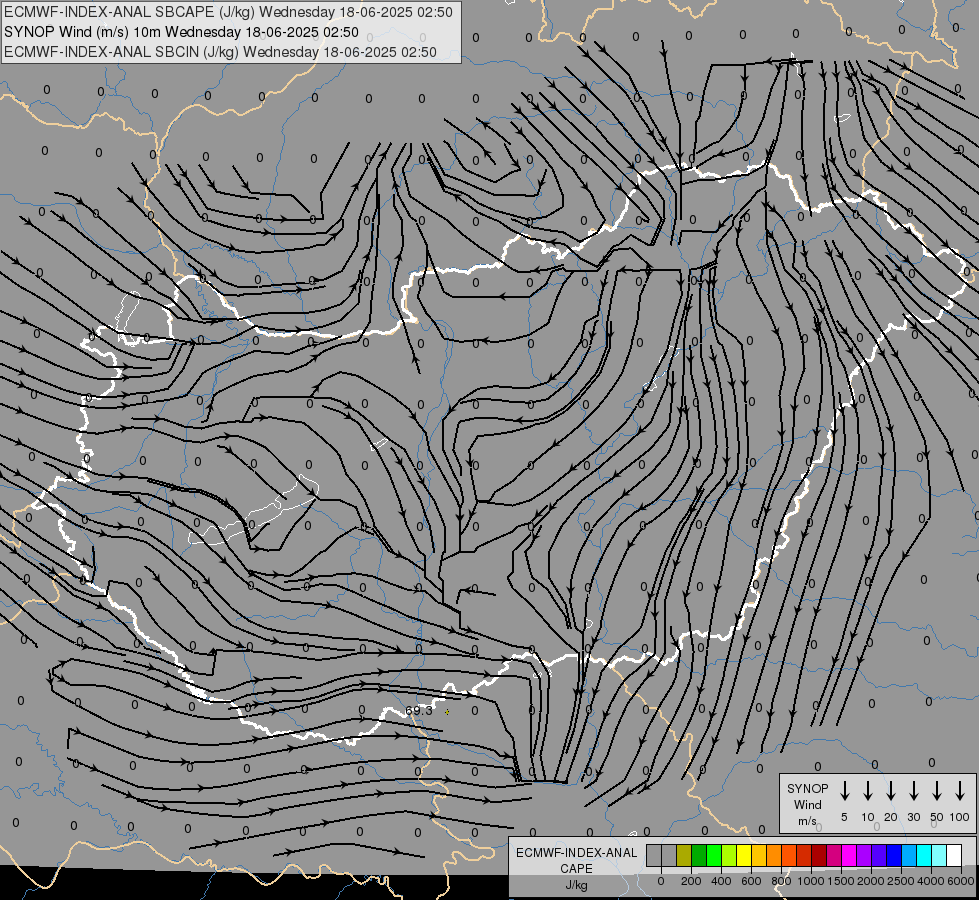Select the gold amber CAPE legend swatch
The image size is (979, 900).
point(759,855)
